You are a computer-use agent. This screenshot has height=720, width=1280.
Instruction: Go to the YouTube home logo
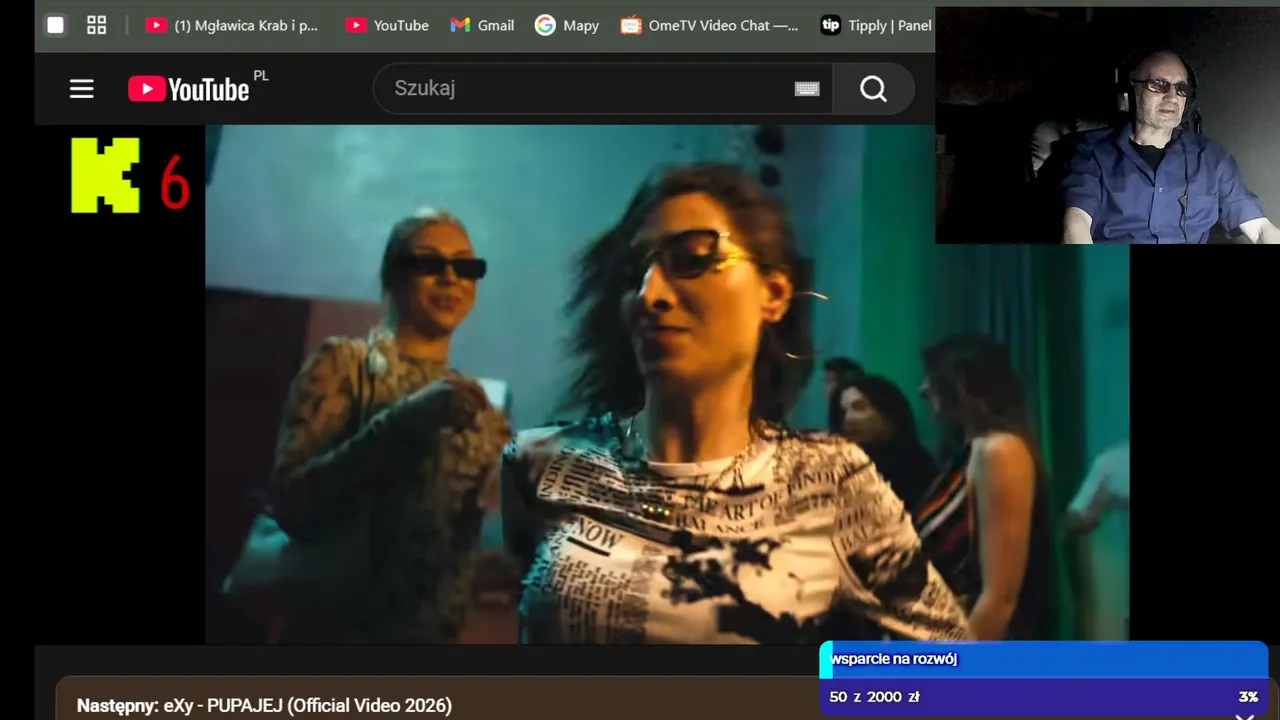coord(188,89)
